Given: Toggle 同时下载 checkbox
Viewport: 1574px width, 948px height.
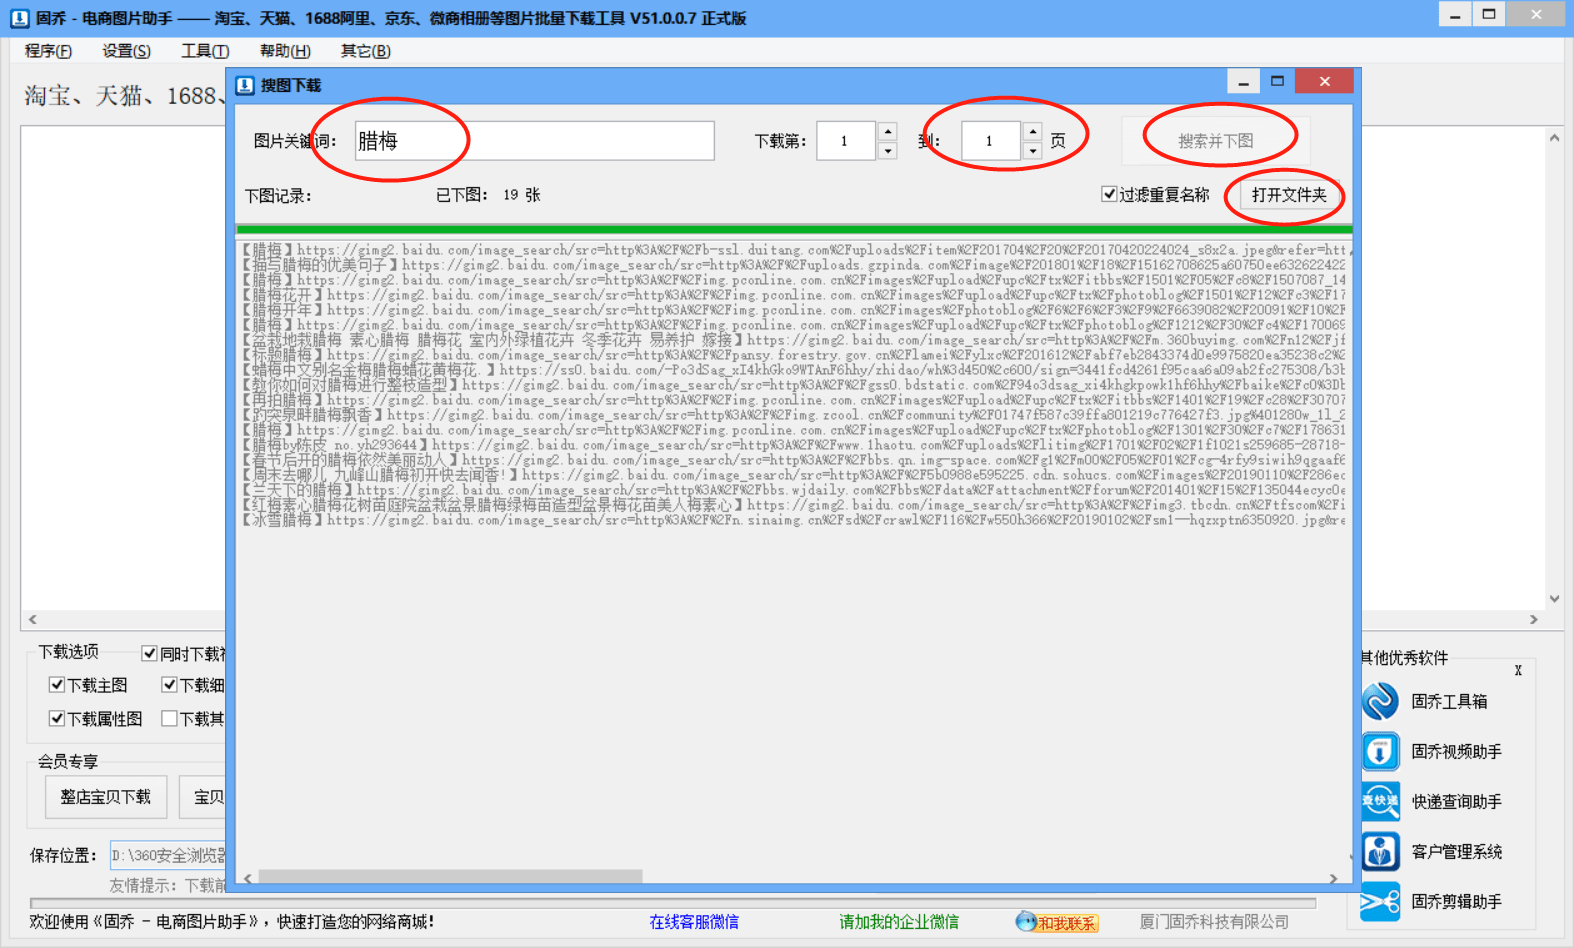Looking at the screenshot, I should pyautogui.click(x=150, y=653).
